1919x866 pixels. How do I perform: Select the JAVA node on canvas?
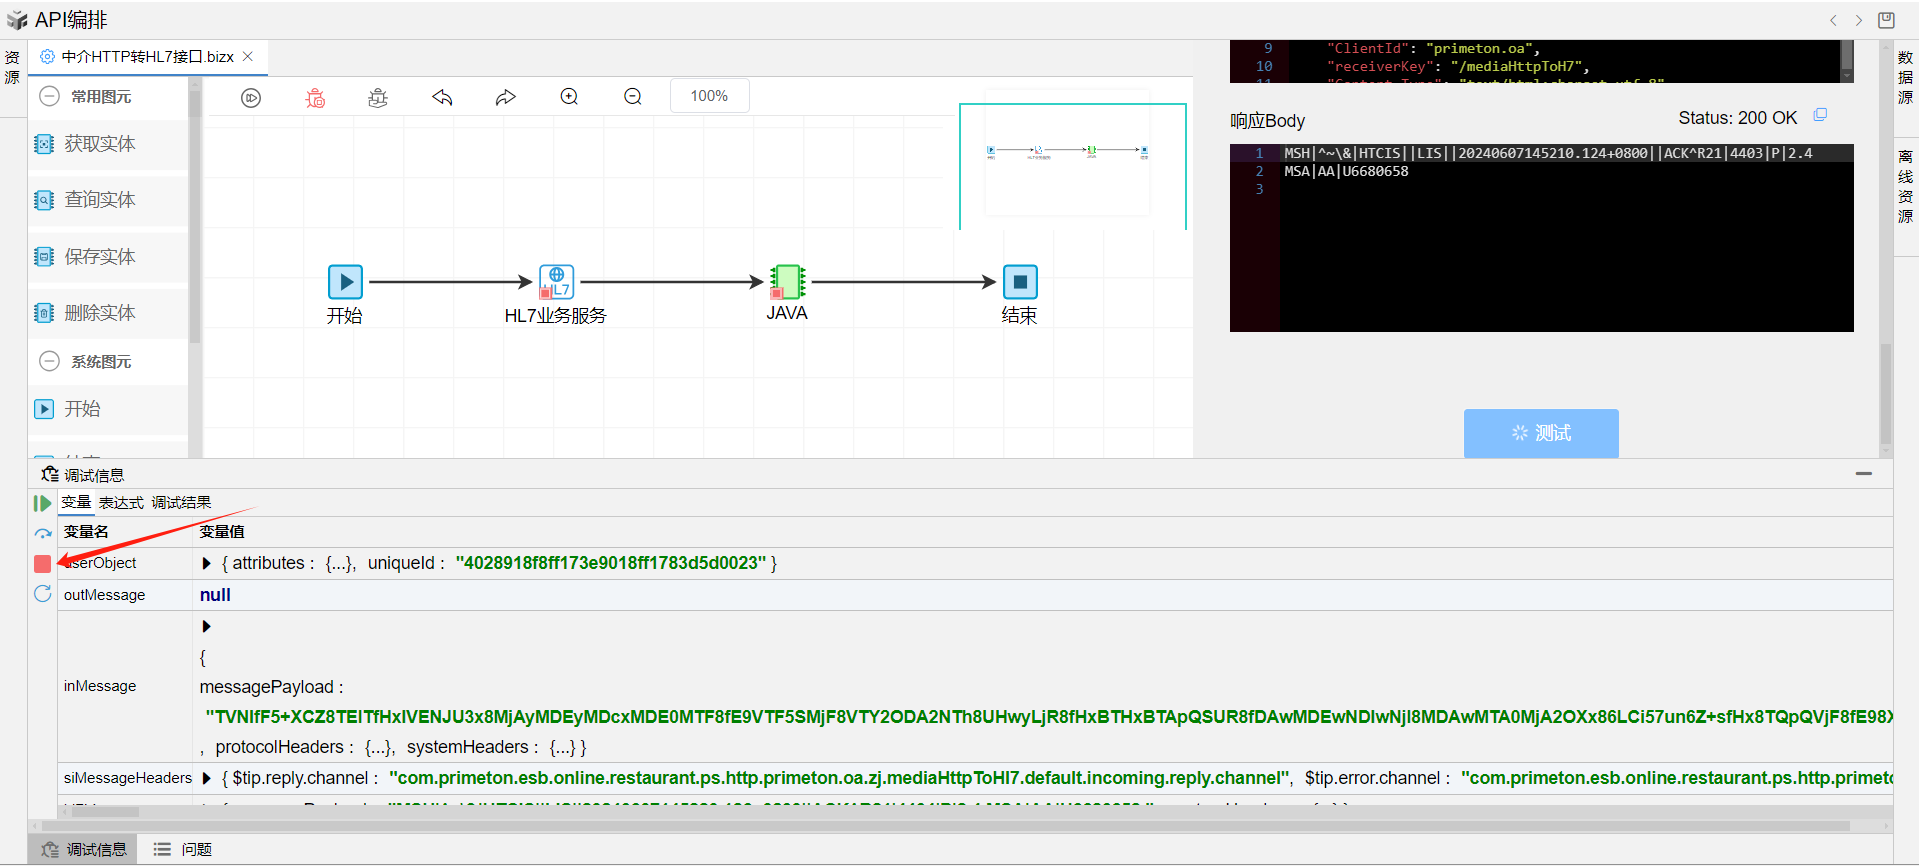click(x=787, y=282)
